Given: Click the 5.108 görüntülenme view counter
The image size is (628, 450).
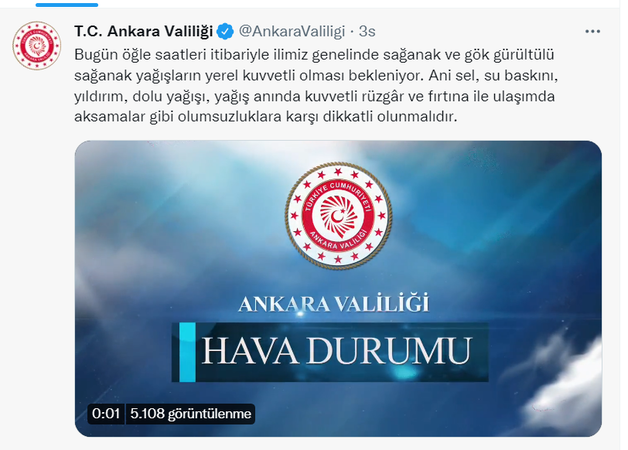Looking at the screenshot, I should 191,414.
